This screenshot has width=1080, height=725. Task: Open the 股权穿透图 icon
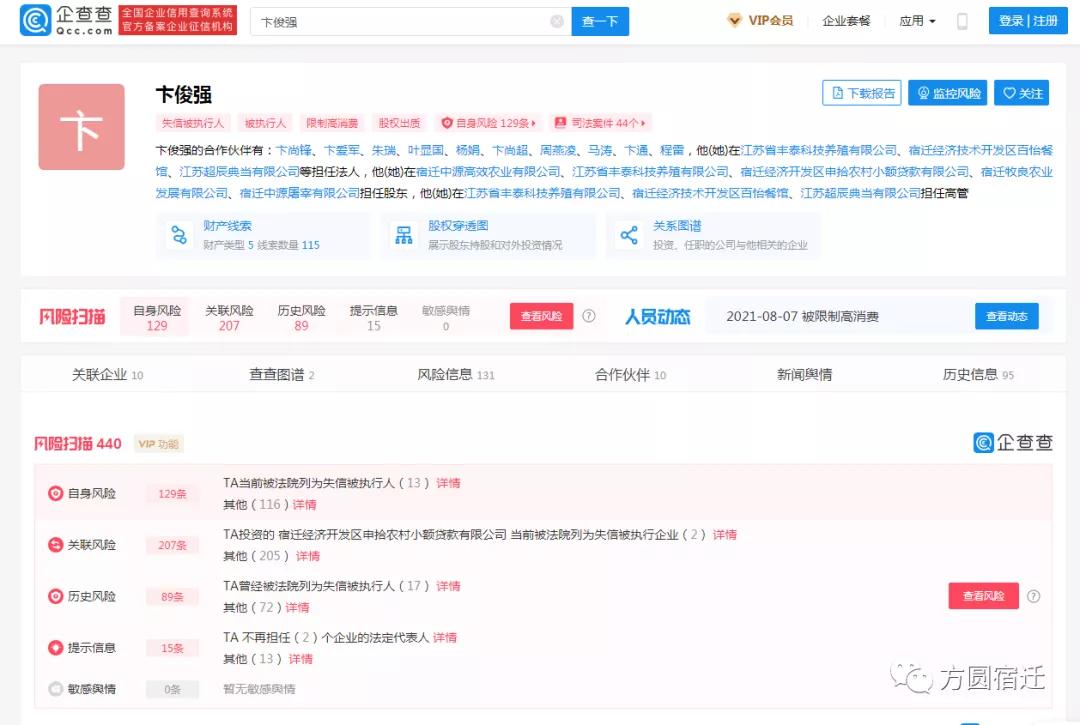click(404, 235)
